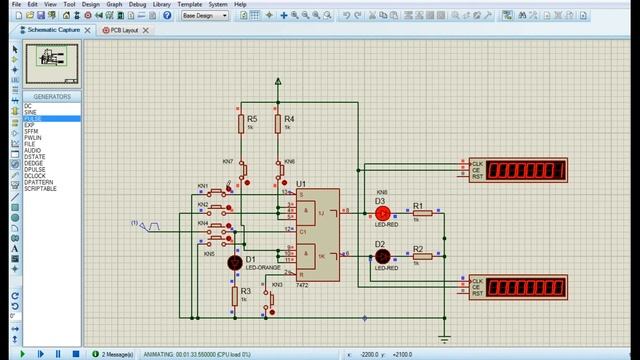Zoom in using magnifier plus icon
The image size is (640, 360).
pyautogui.click(x=295, y=16)
